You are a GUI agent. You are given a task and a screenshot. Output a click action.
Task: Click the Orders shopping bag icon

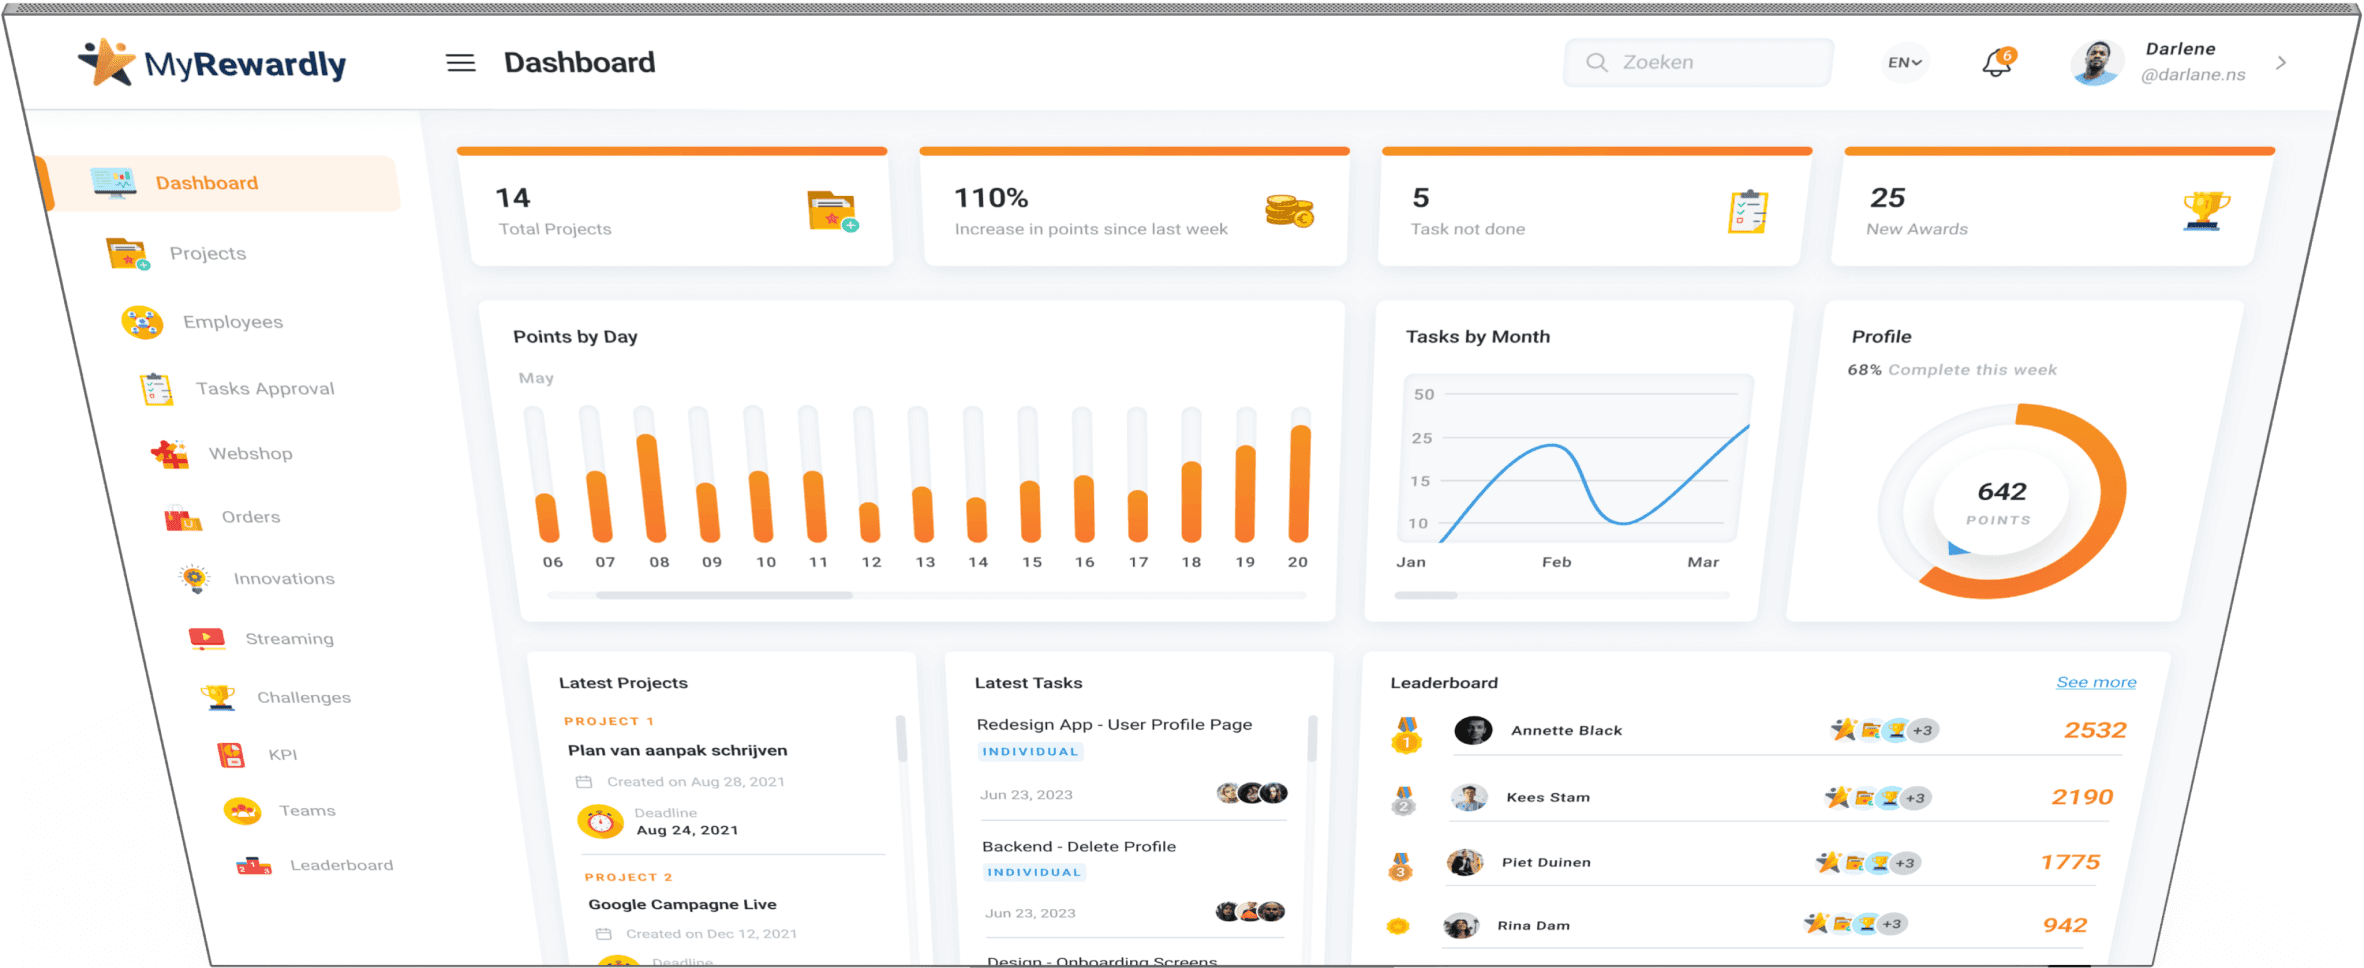point(183,518)
